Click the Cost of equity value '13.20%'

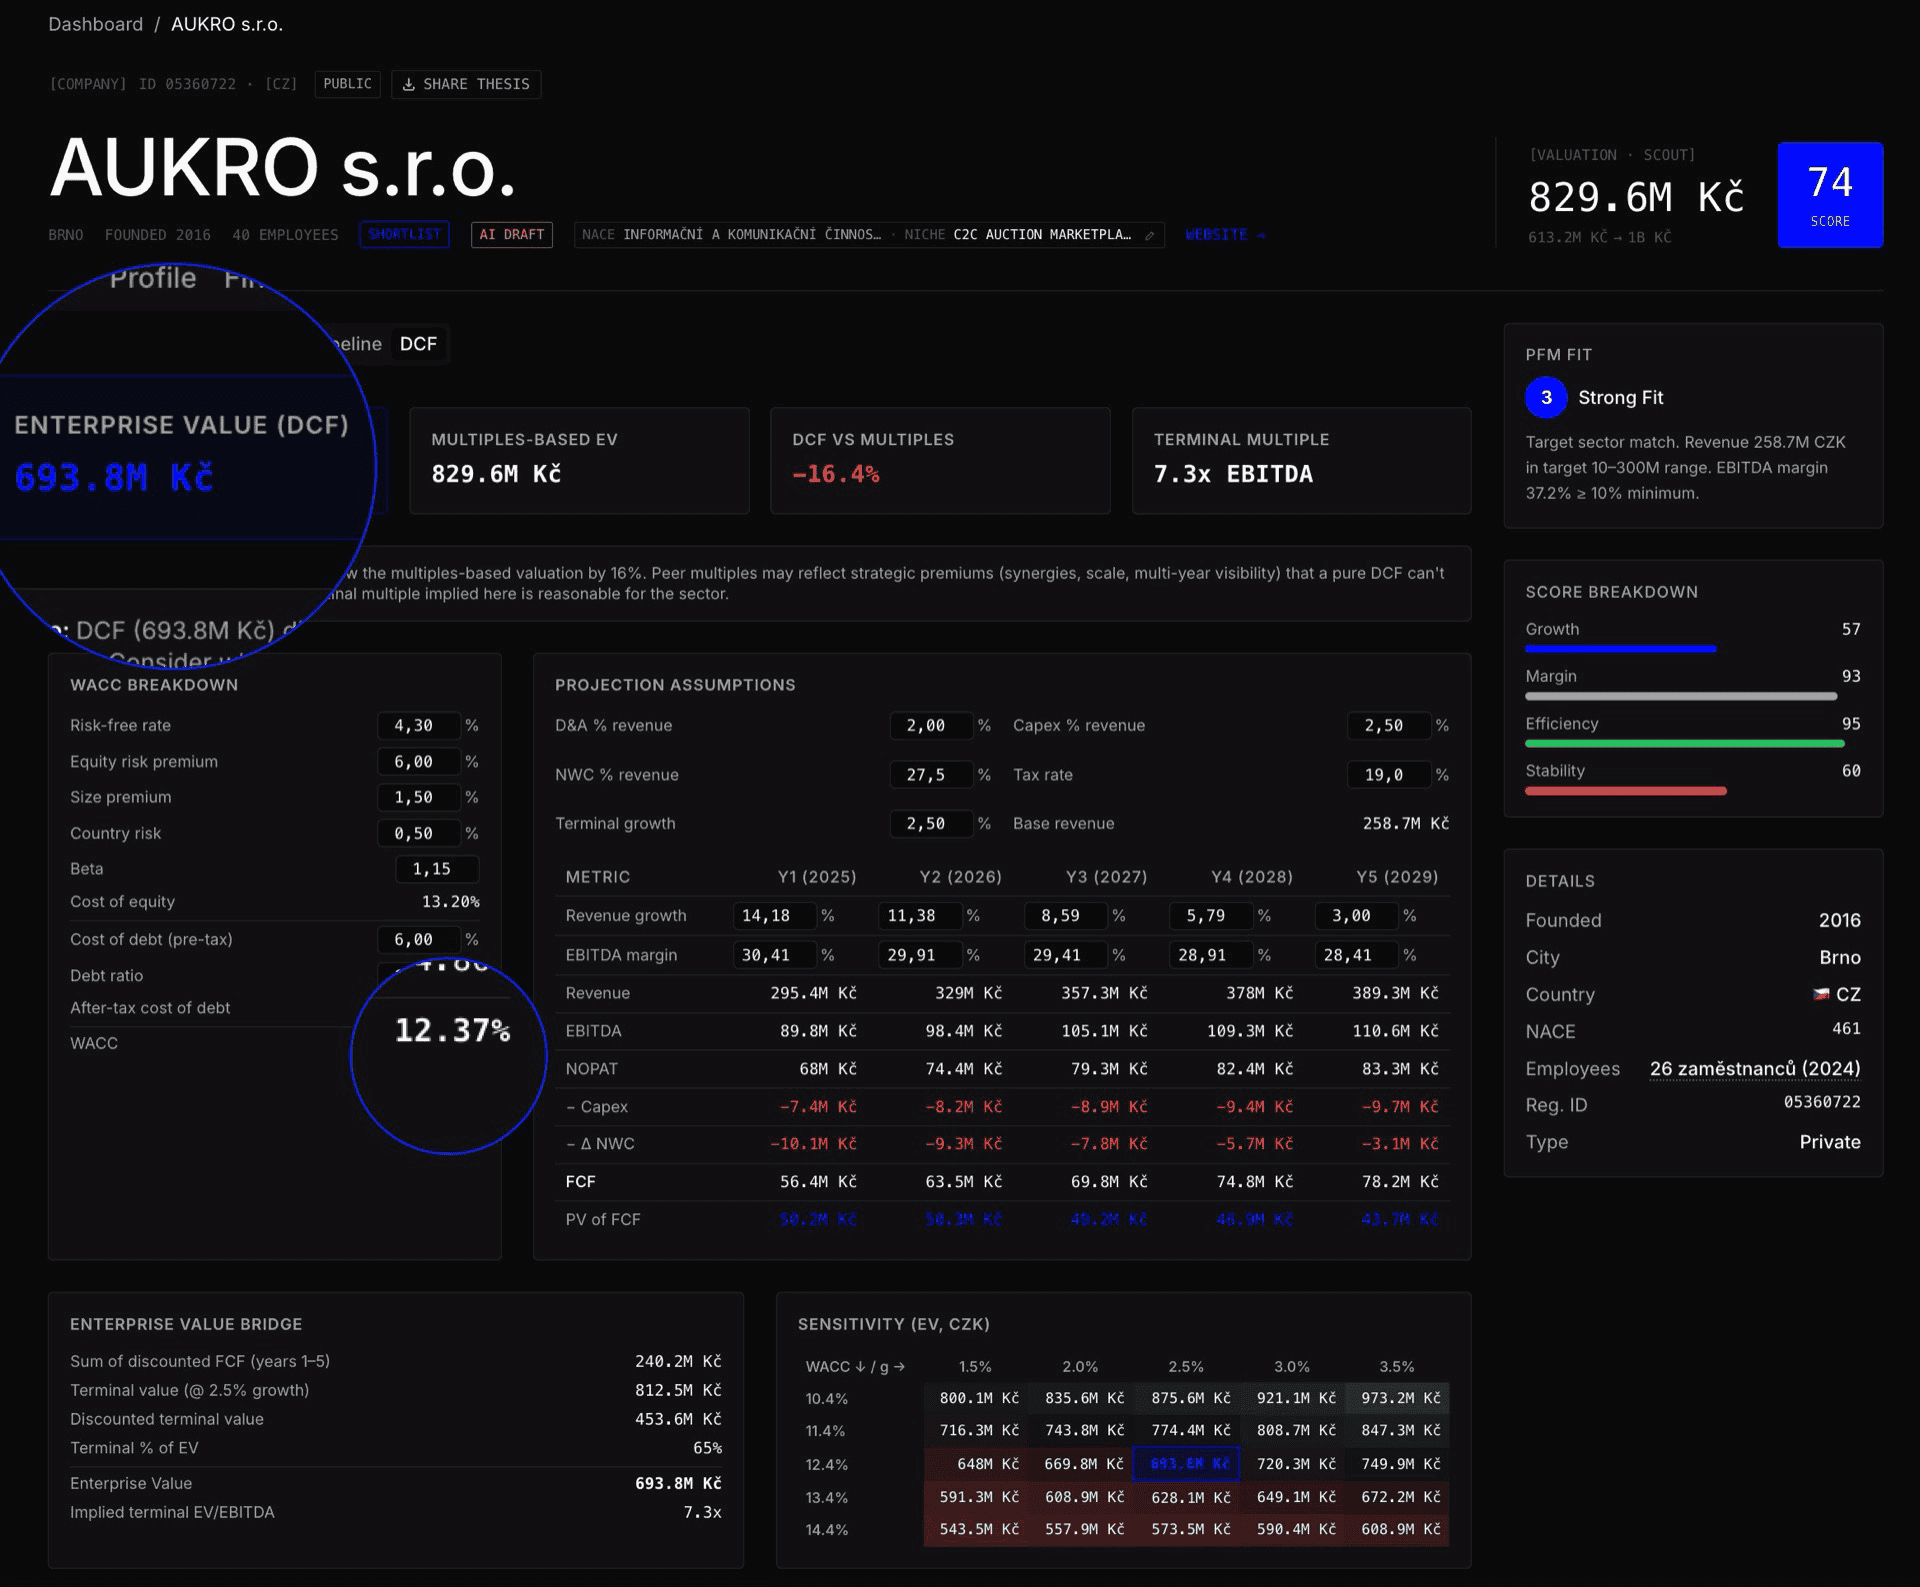[450, 902]
